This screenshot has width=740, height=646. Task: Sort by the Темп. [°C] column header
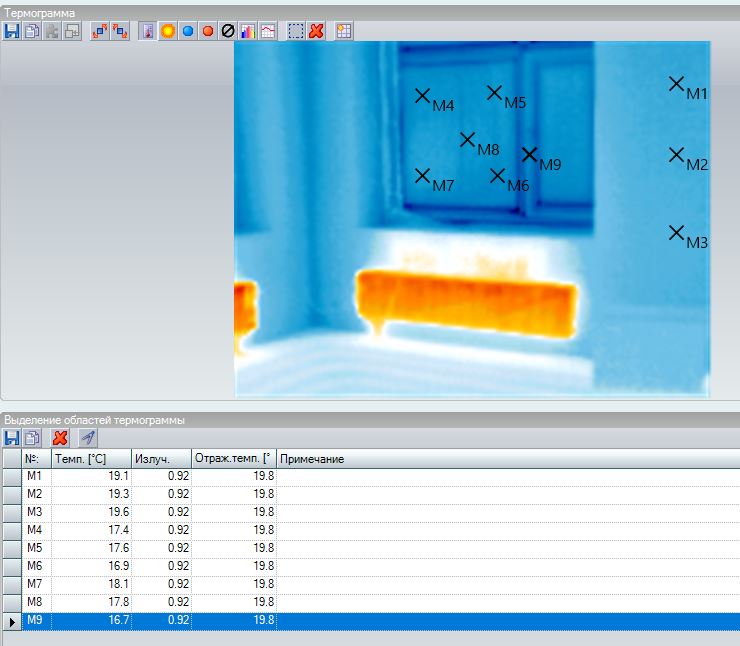90,458
